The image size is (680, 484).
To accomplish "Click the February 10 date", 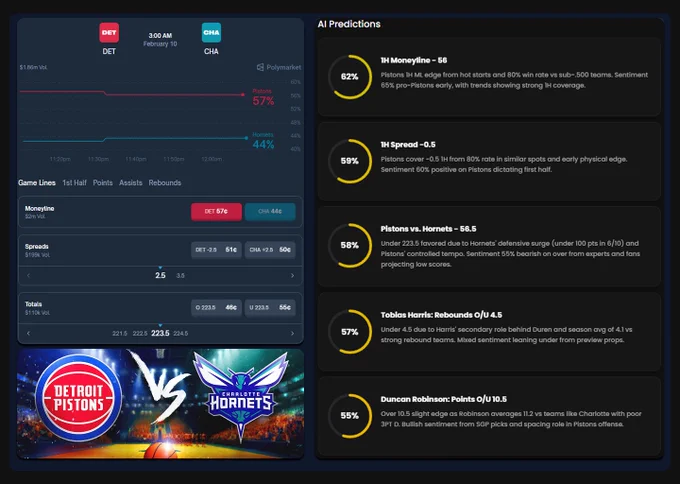I will (160, 44).
